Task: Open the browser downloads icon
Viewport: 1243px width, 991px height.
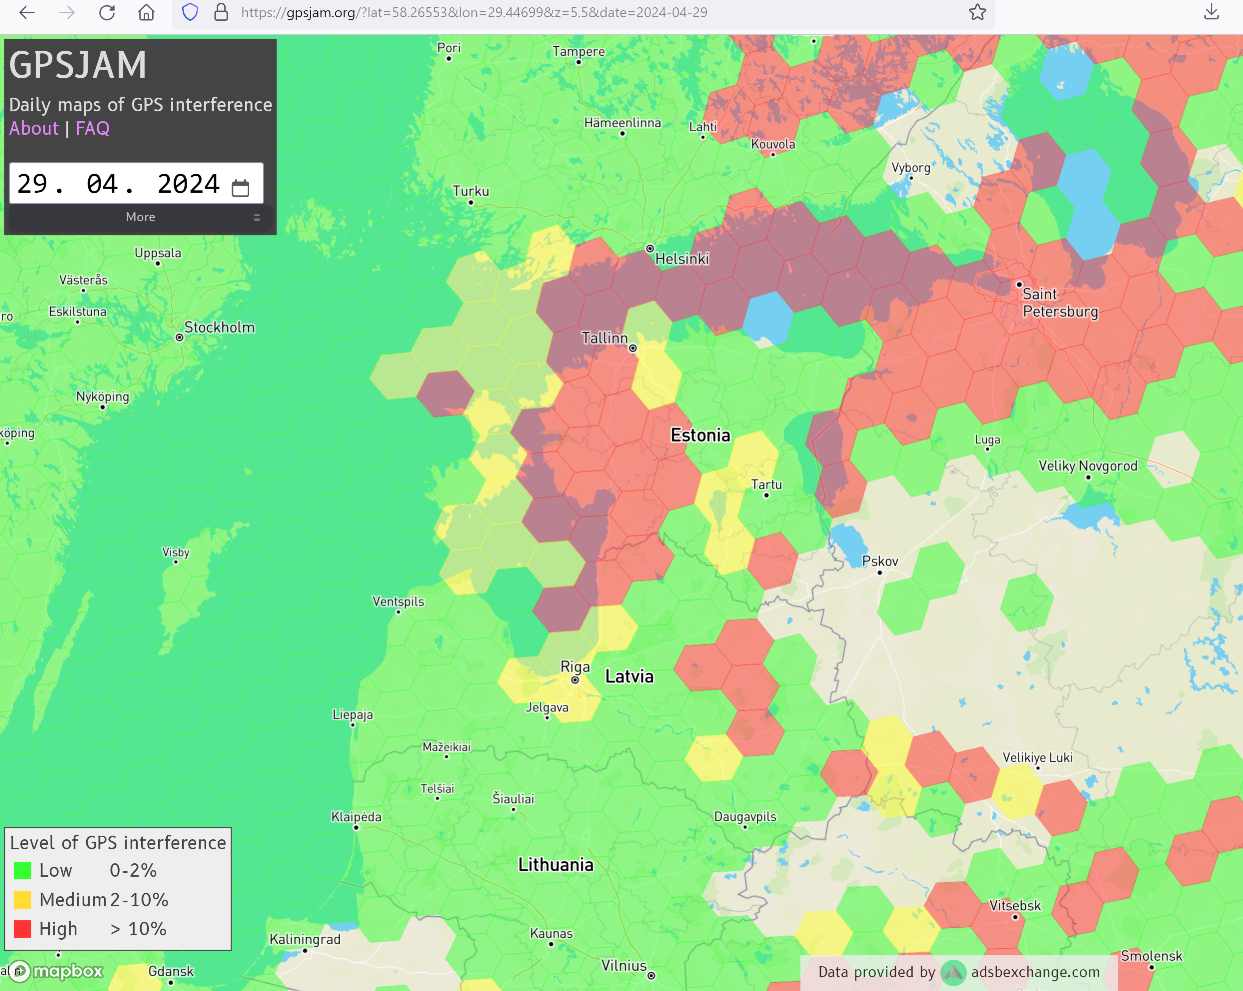Action: click(1211, 12)
